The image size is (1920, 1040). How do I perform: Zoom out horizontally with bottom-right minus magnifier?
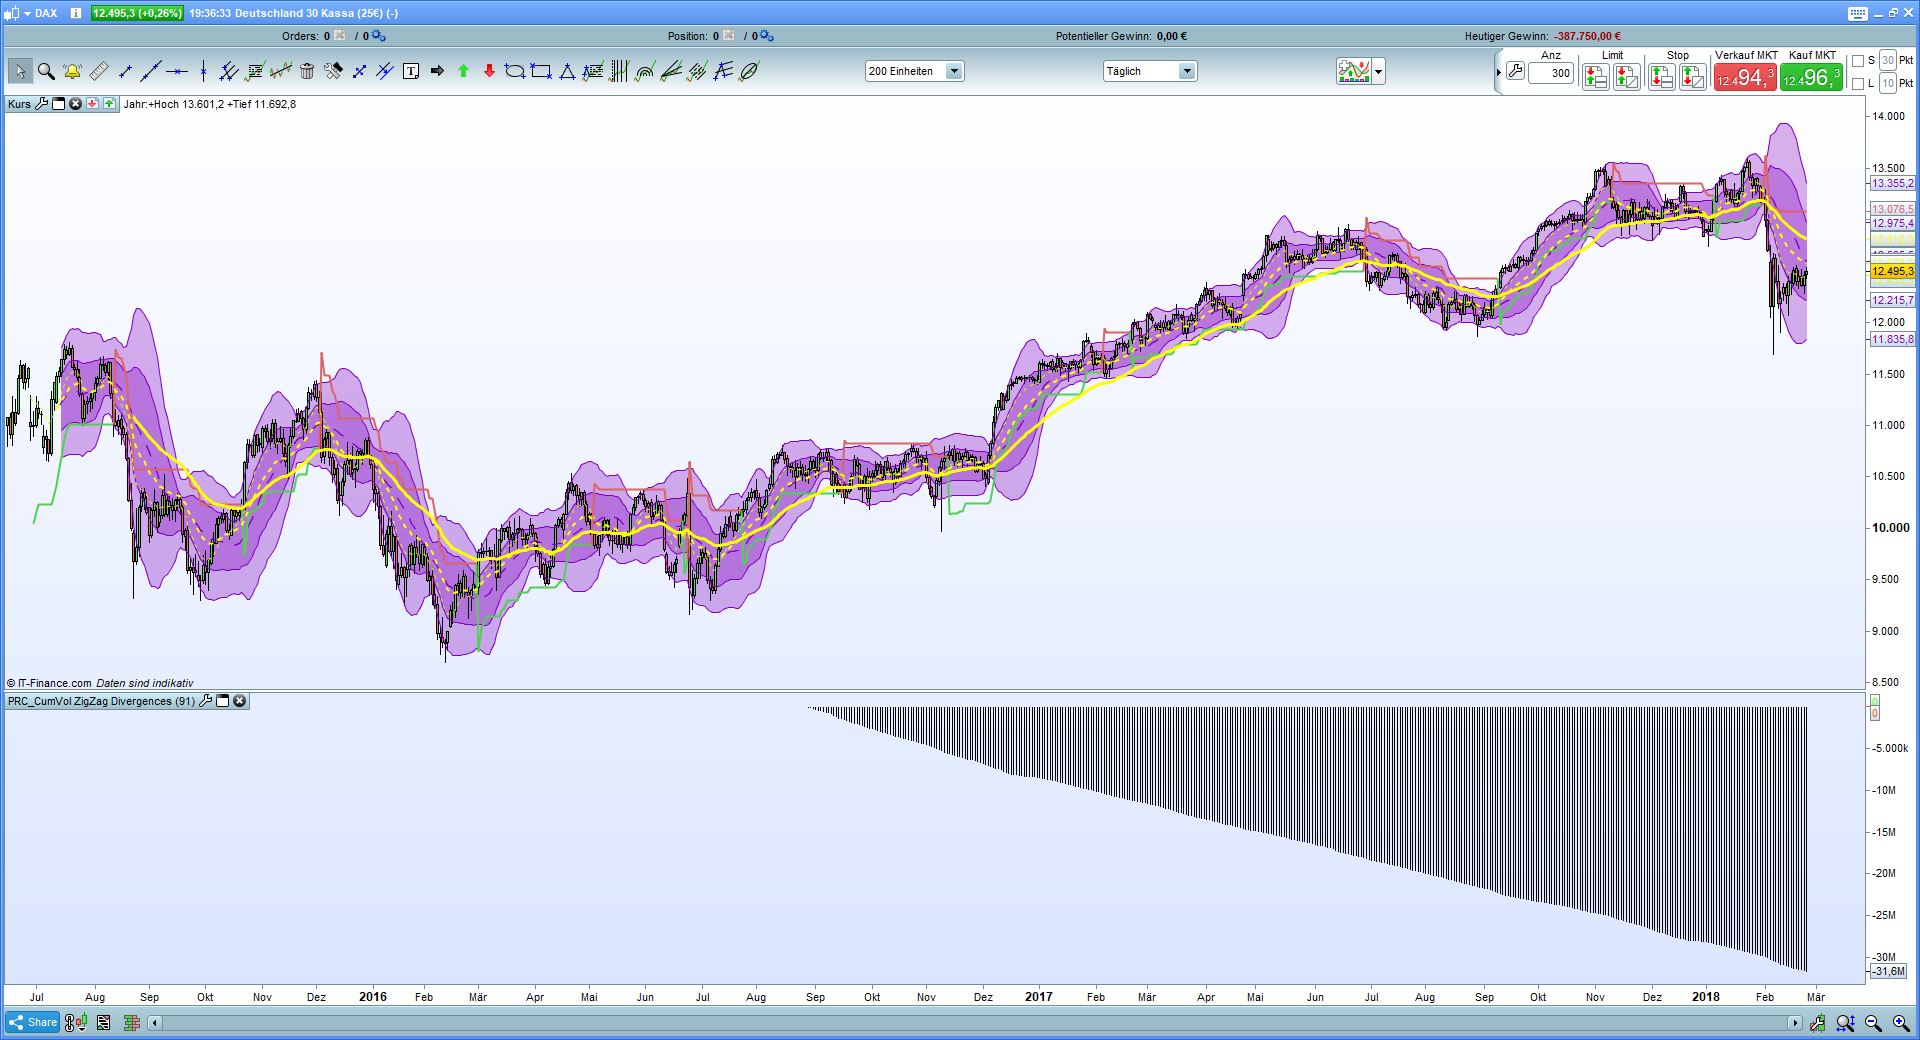(1873, 1023)
